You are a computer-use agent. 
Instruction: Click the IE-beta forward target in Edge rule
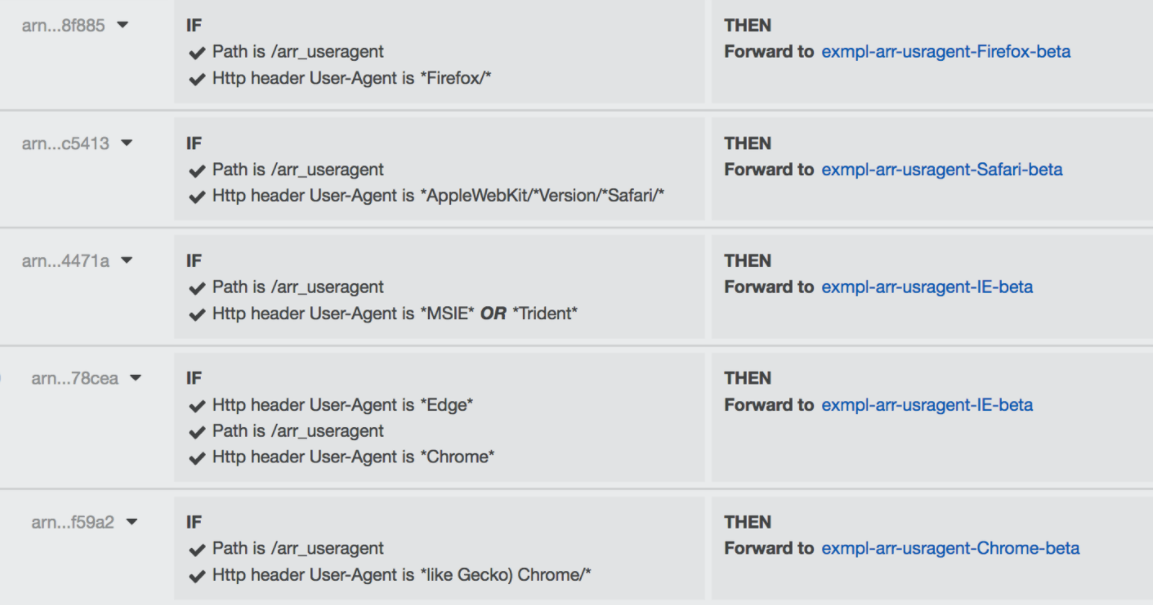[x=927, y=405]
